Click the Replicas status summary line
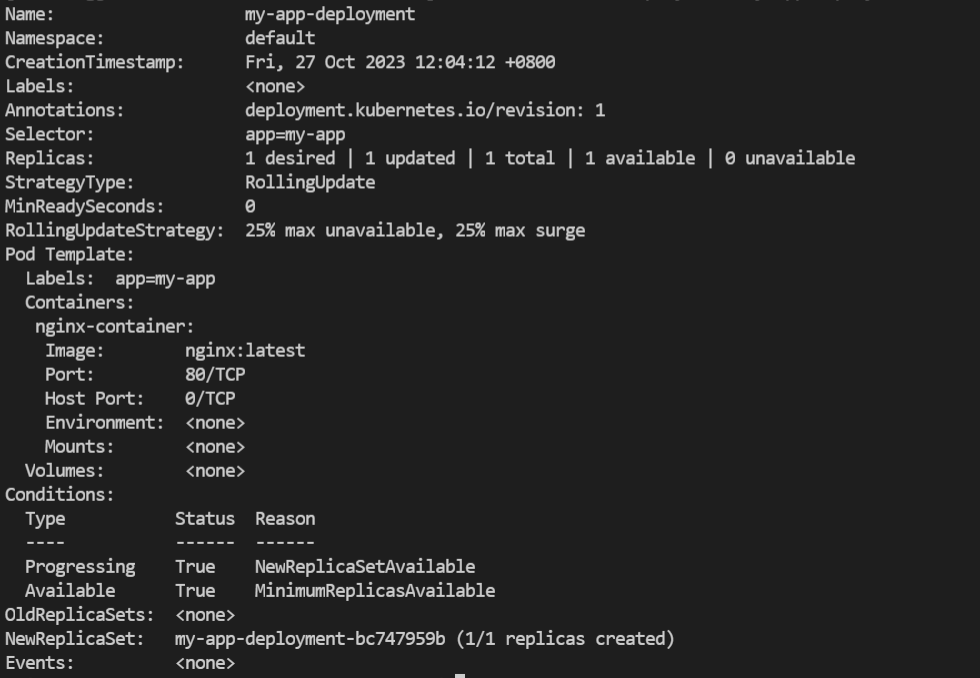This screenshot has height=678, width=980. 549,159
